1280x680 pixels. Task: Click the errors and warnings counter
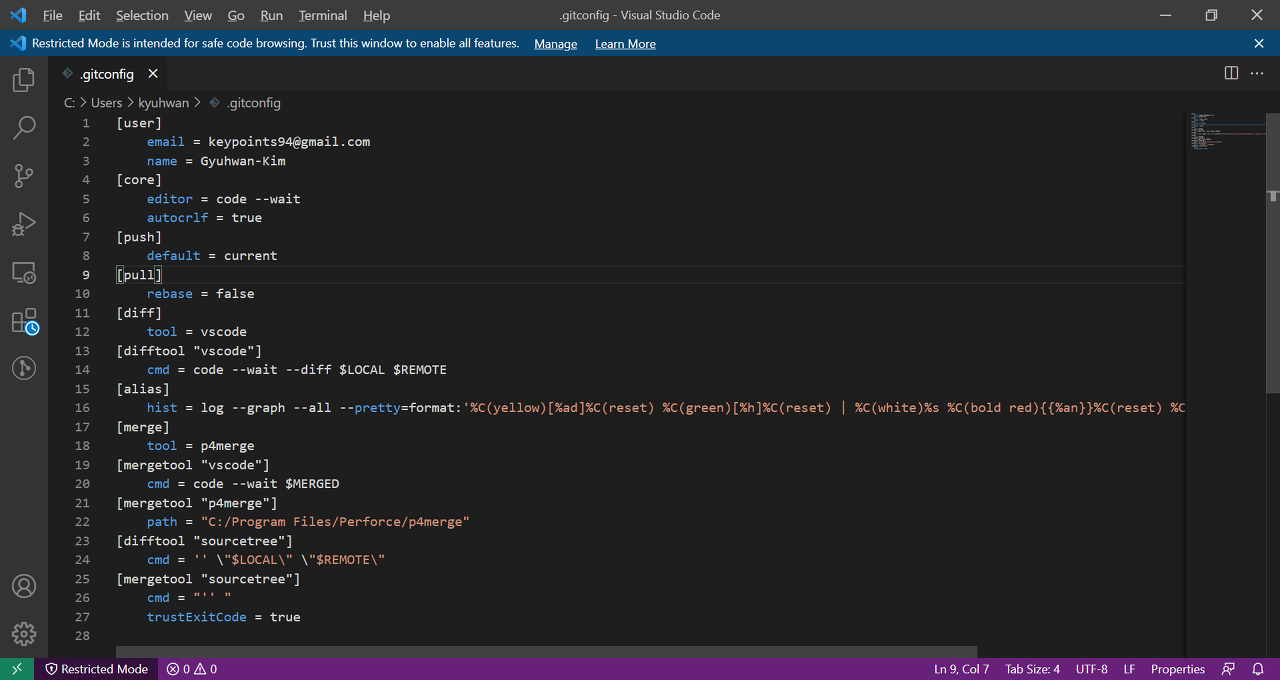point(192,669)
